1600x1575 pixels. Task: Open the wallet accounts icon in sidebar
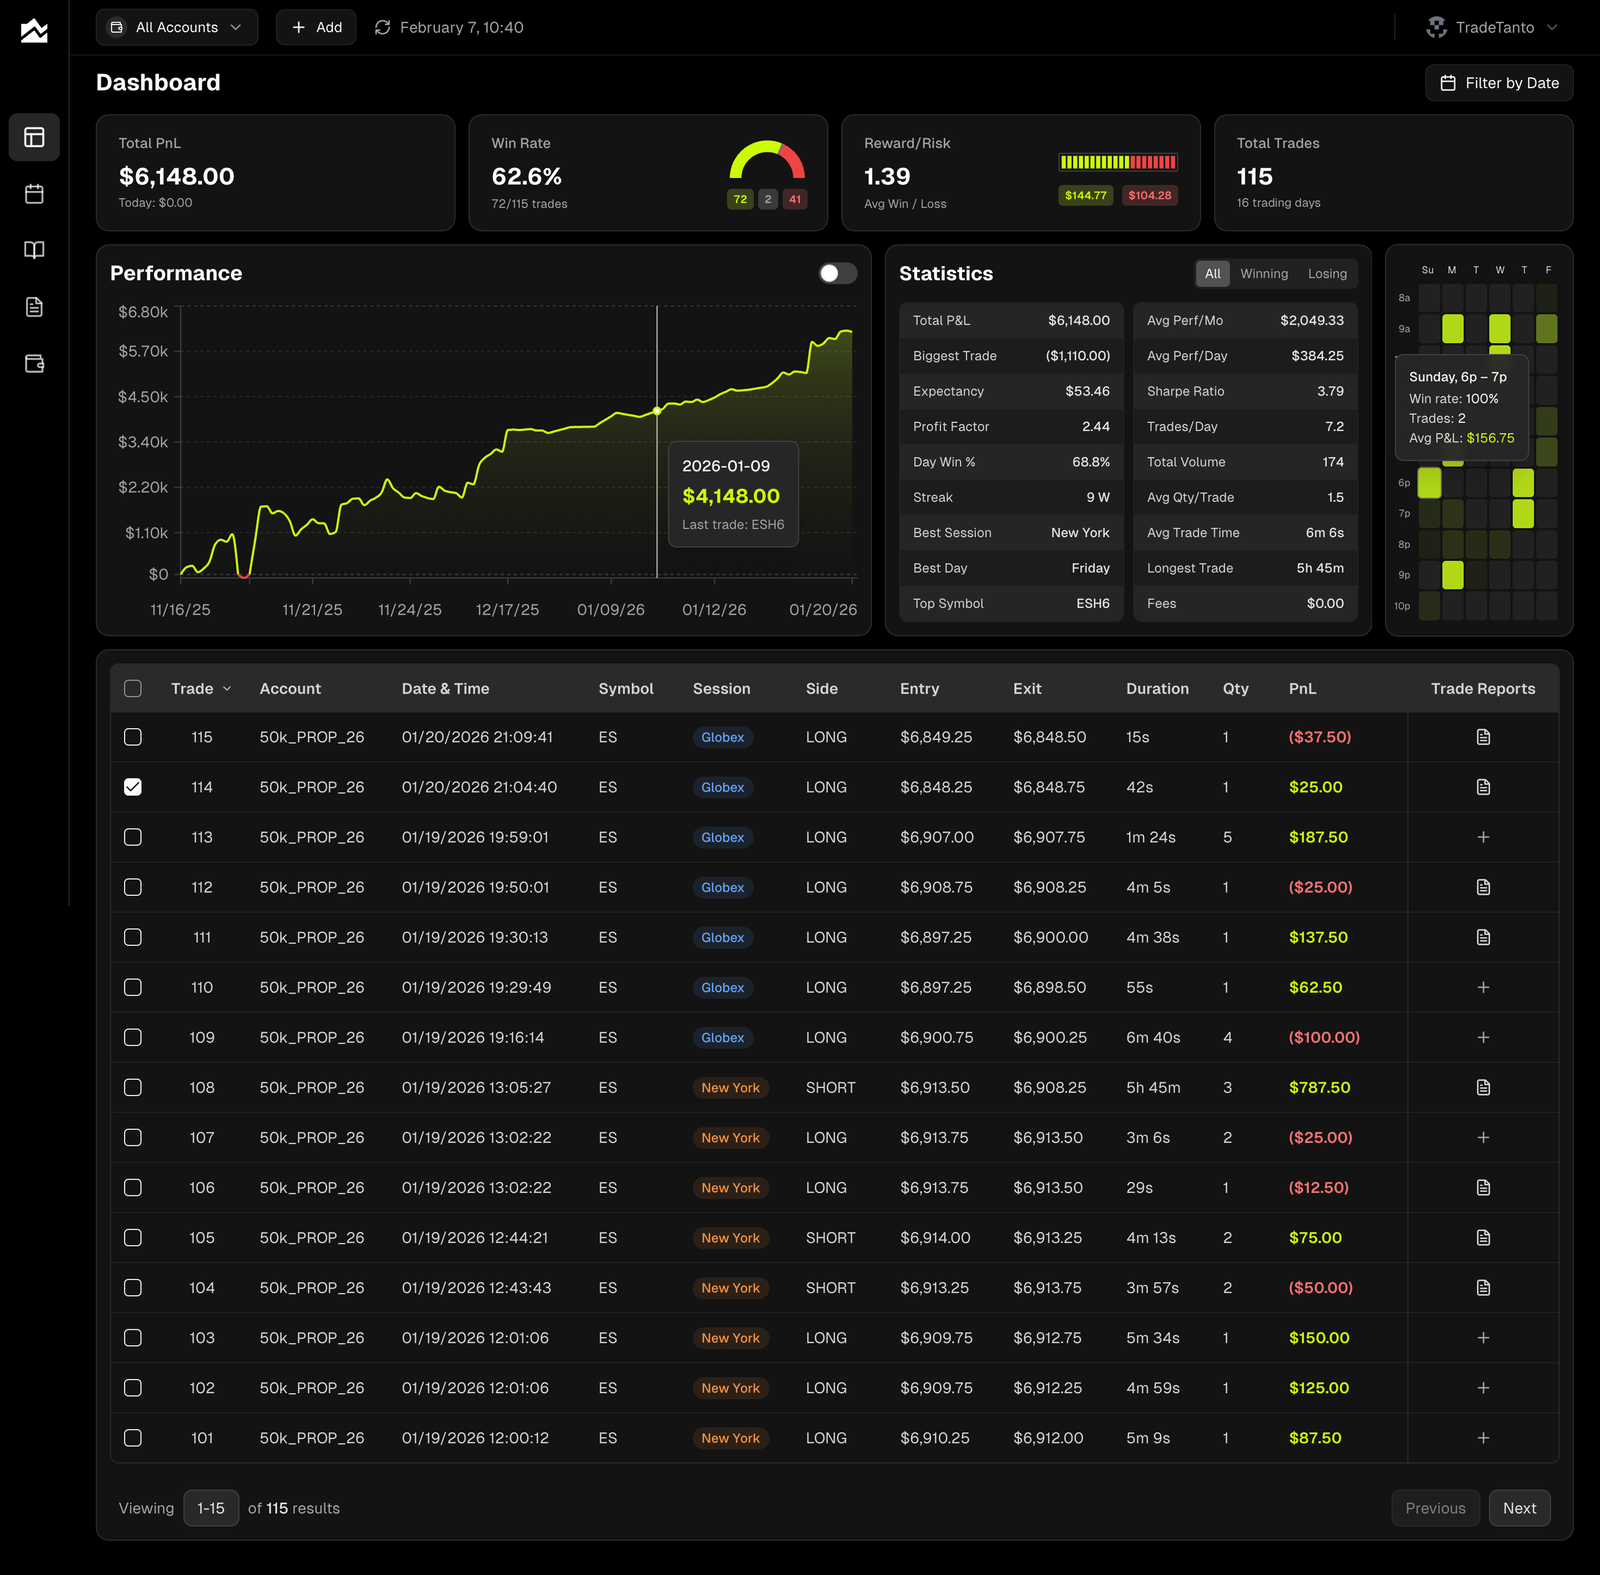34,364
